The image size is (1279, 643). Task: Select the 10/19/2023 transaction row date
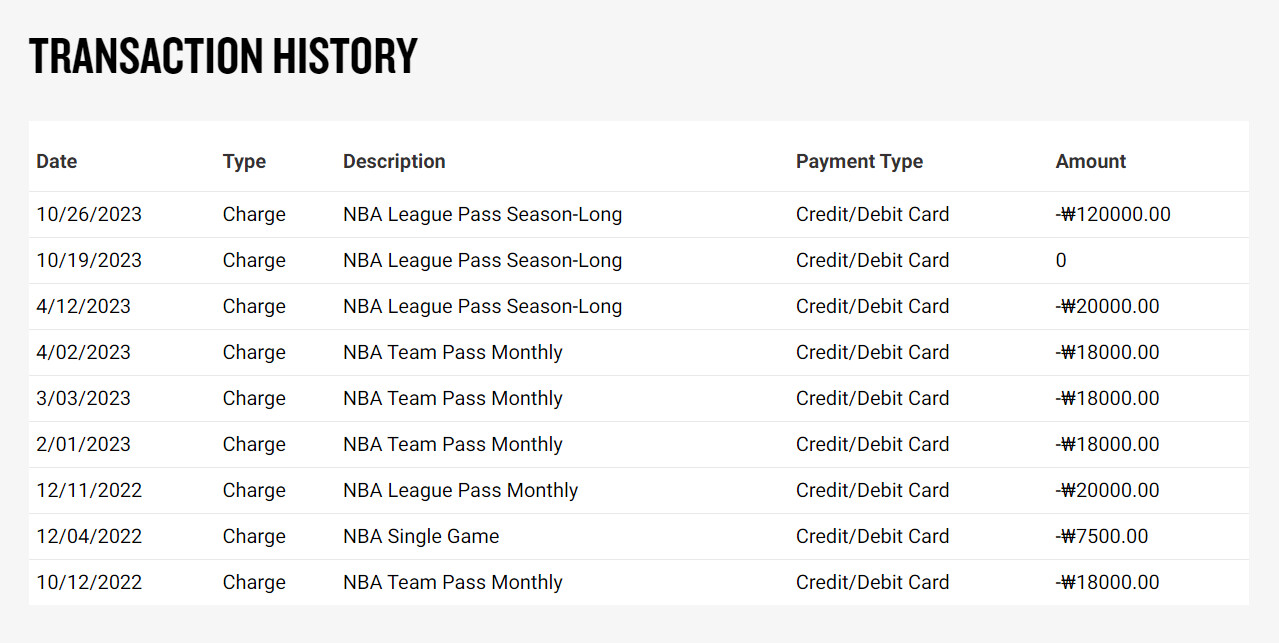[x=89, y=260]
